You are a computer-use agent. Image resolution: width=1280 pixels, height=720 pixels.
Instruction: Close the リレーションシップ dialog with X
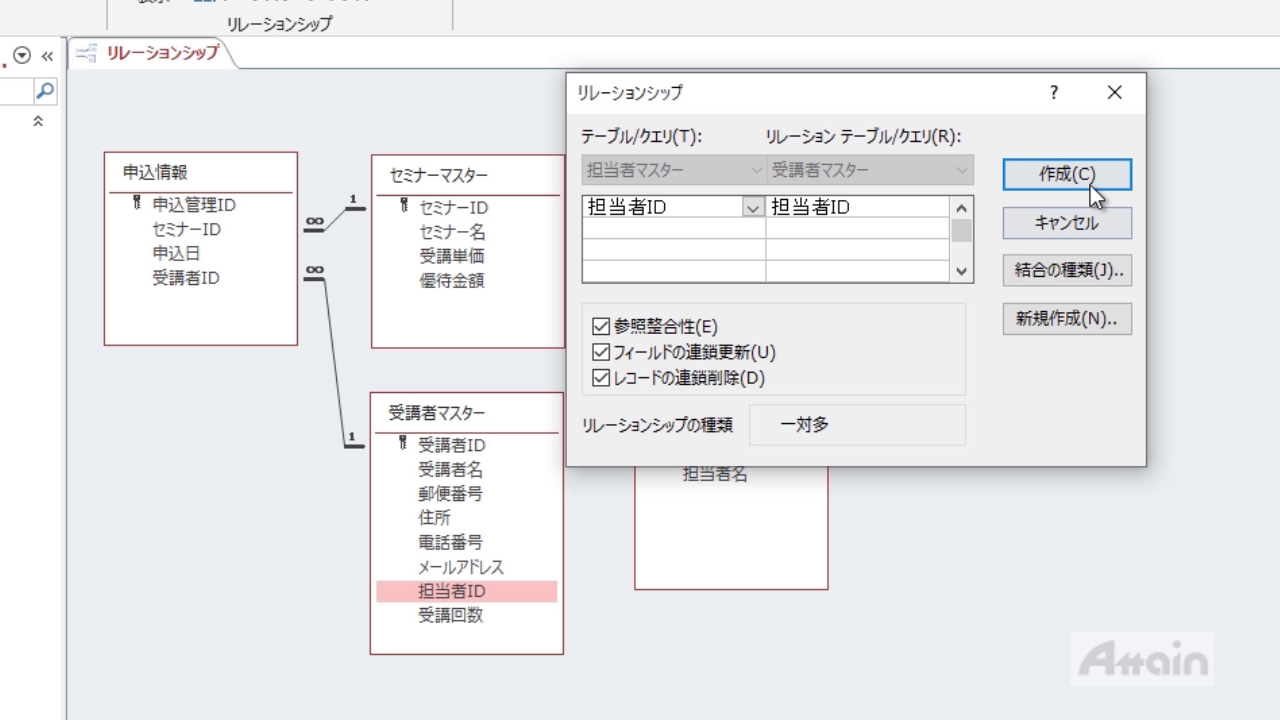point(1115,93)
